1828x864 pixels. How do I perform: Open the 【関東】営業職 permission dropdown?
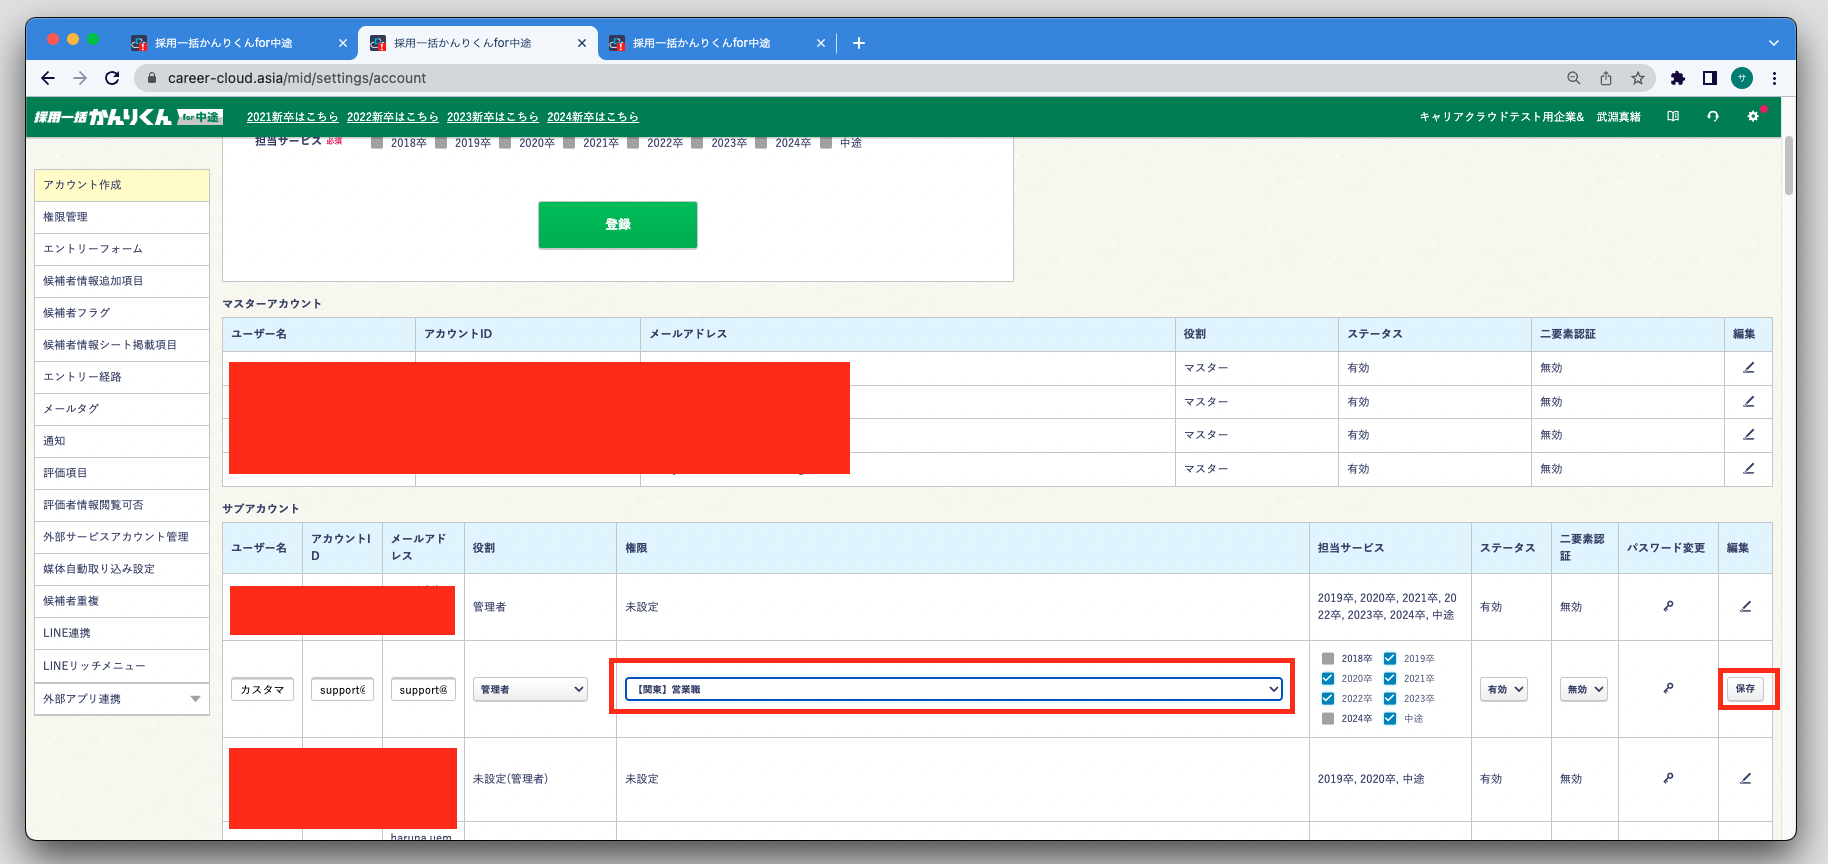[x=953, y=689]
